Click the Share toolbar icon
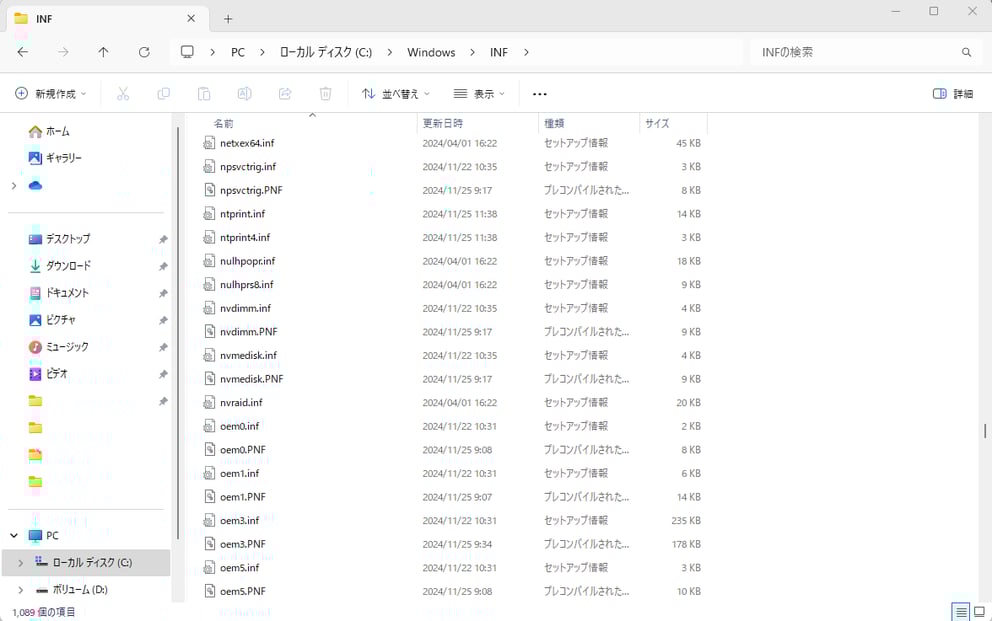Image resolution: width=992 pixels, height=621 pixels. point(285,94)
